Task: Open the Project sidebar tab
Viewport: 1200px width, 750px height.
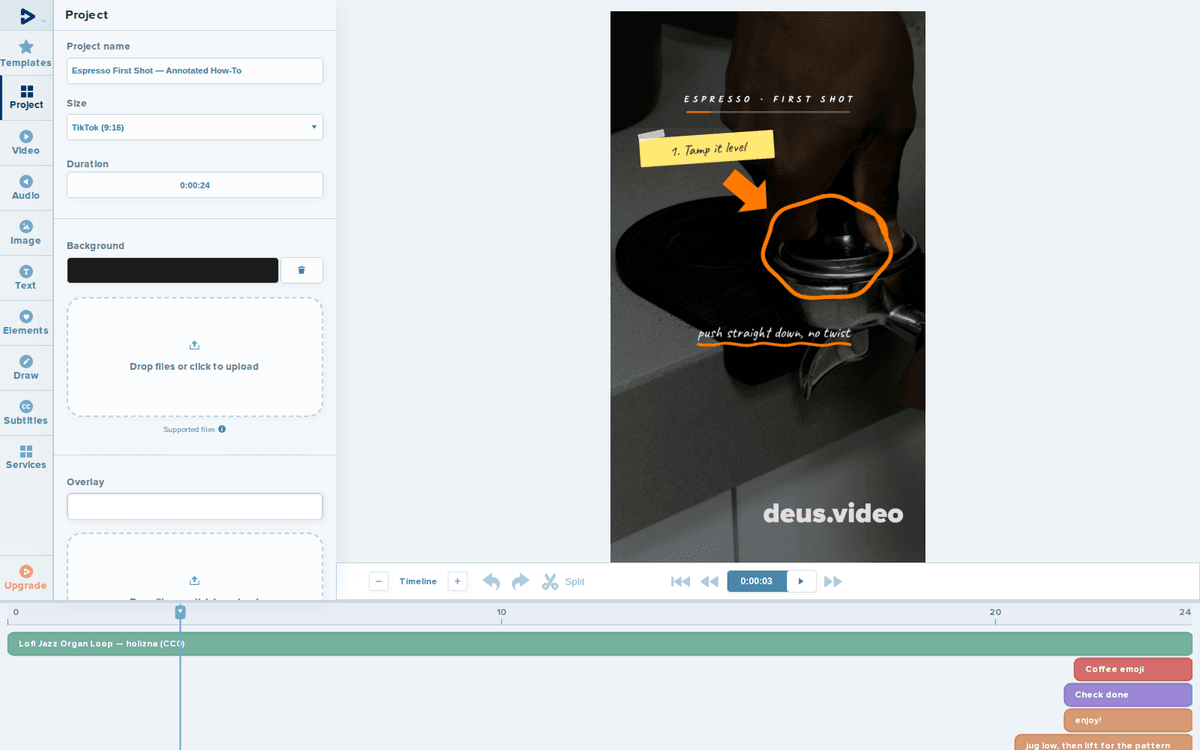Action: tap(26, 97)
